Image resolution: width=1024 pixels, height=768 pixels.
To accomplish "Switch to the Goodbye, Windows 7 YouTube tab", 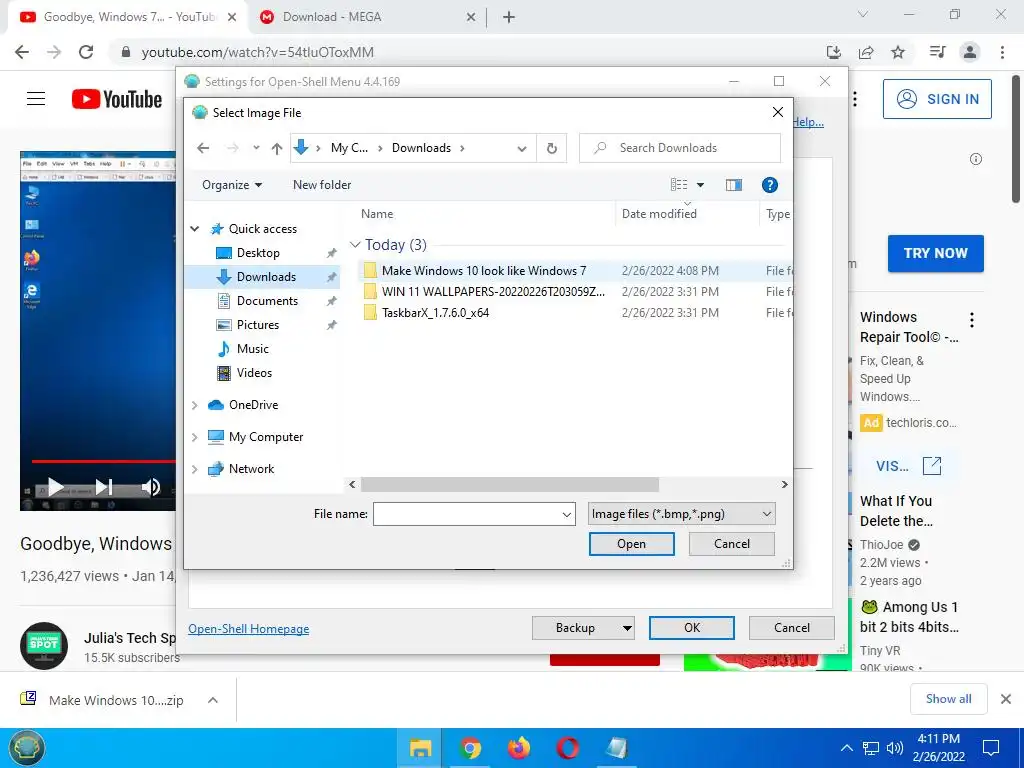I will pyautogui.click(x=128, y=17).
